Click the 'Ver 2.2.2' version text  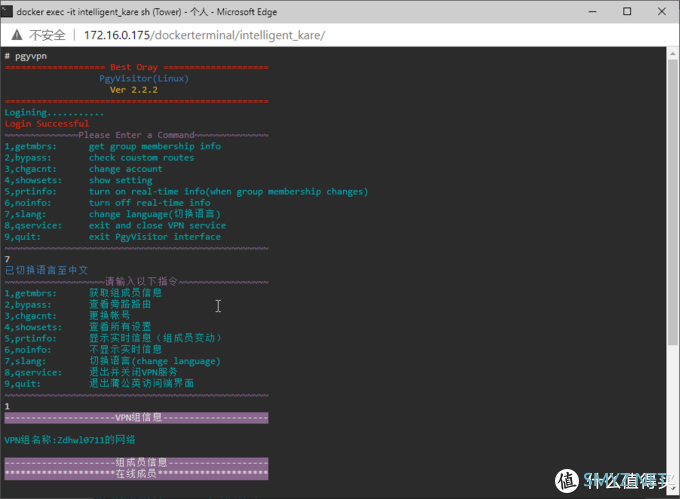(x=134, y=90)
